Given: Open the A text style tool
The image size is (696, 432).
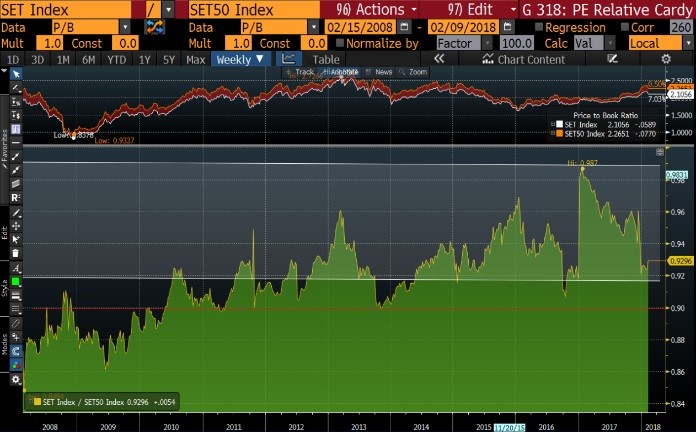Looking at the screenshot, I should click(16, 268).
